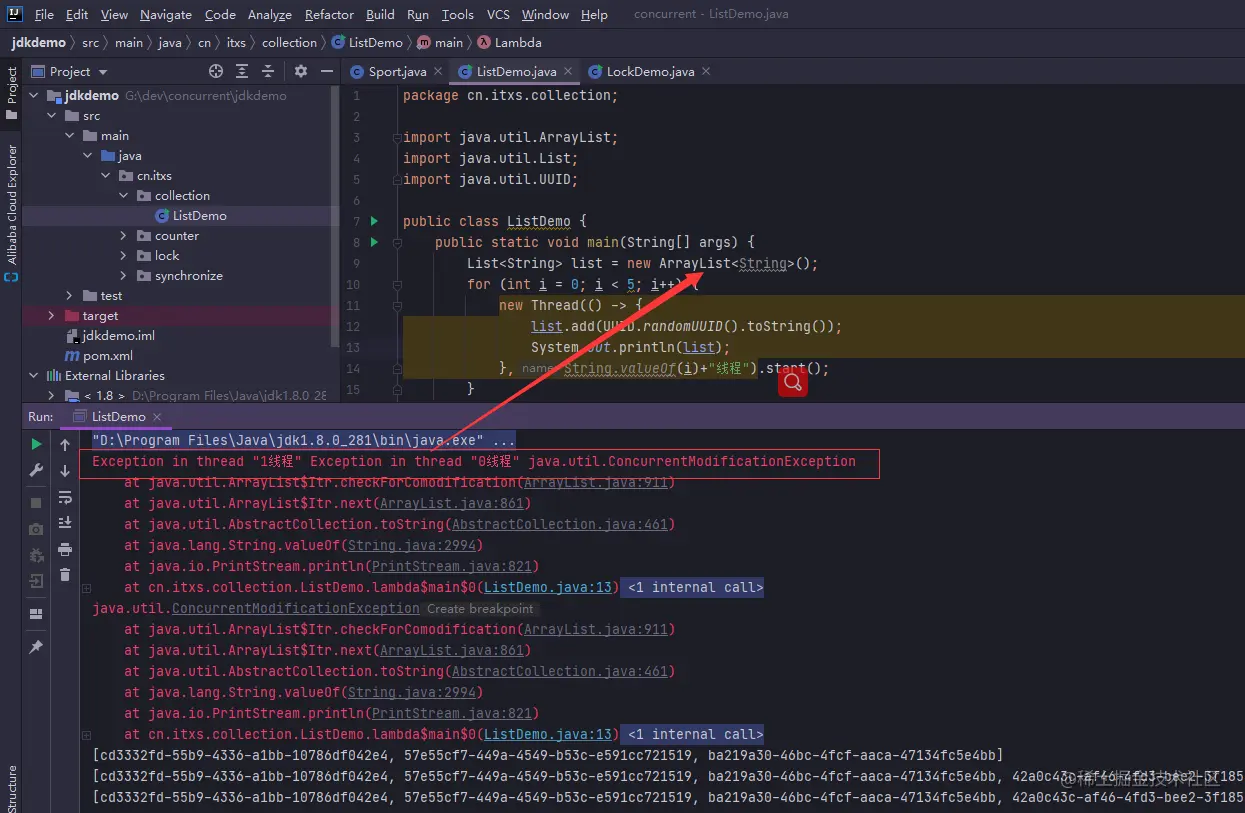Stop the running process
The height and width of the screenshot is (813, 1245).
coord(36,503)
